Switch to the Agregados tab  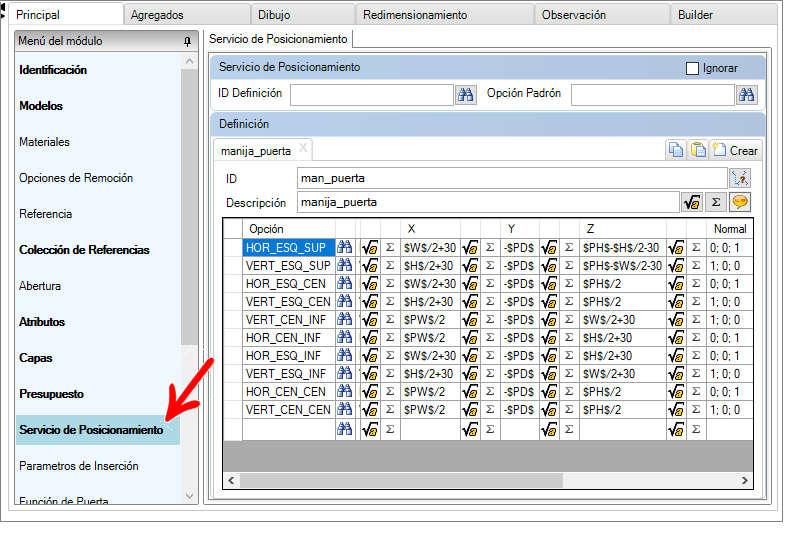(x=187, y=14)
